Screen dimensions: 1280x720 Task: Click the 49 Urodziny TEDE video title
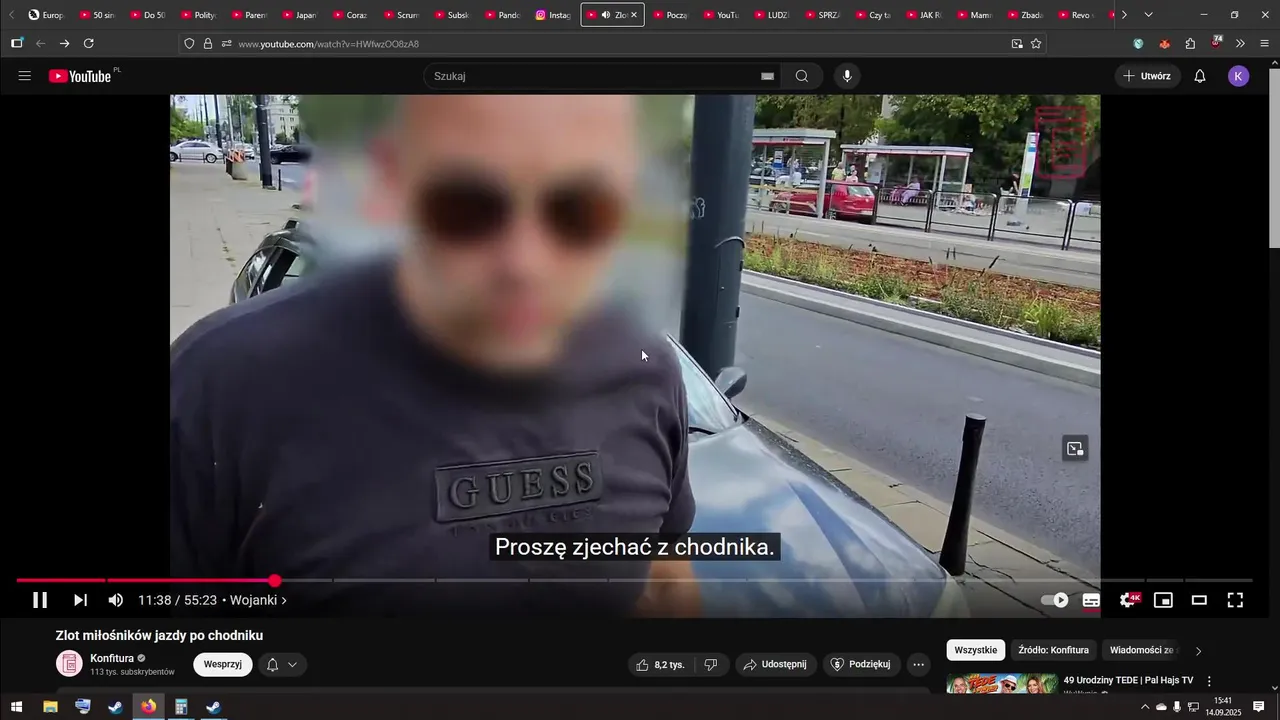[x=1128, y=680]
